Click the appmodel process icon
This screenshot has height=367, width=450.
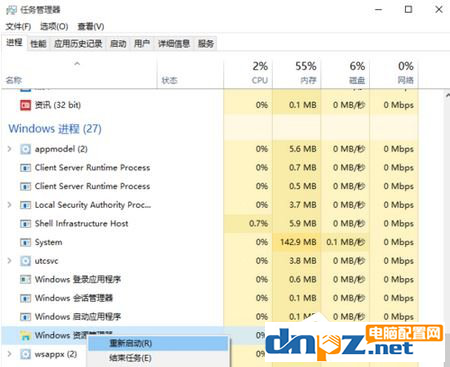click(25, 149)
